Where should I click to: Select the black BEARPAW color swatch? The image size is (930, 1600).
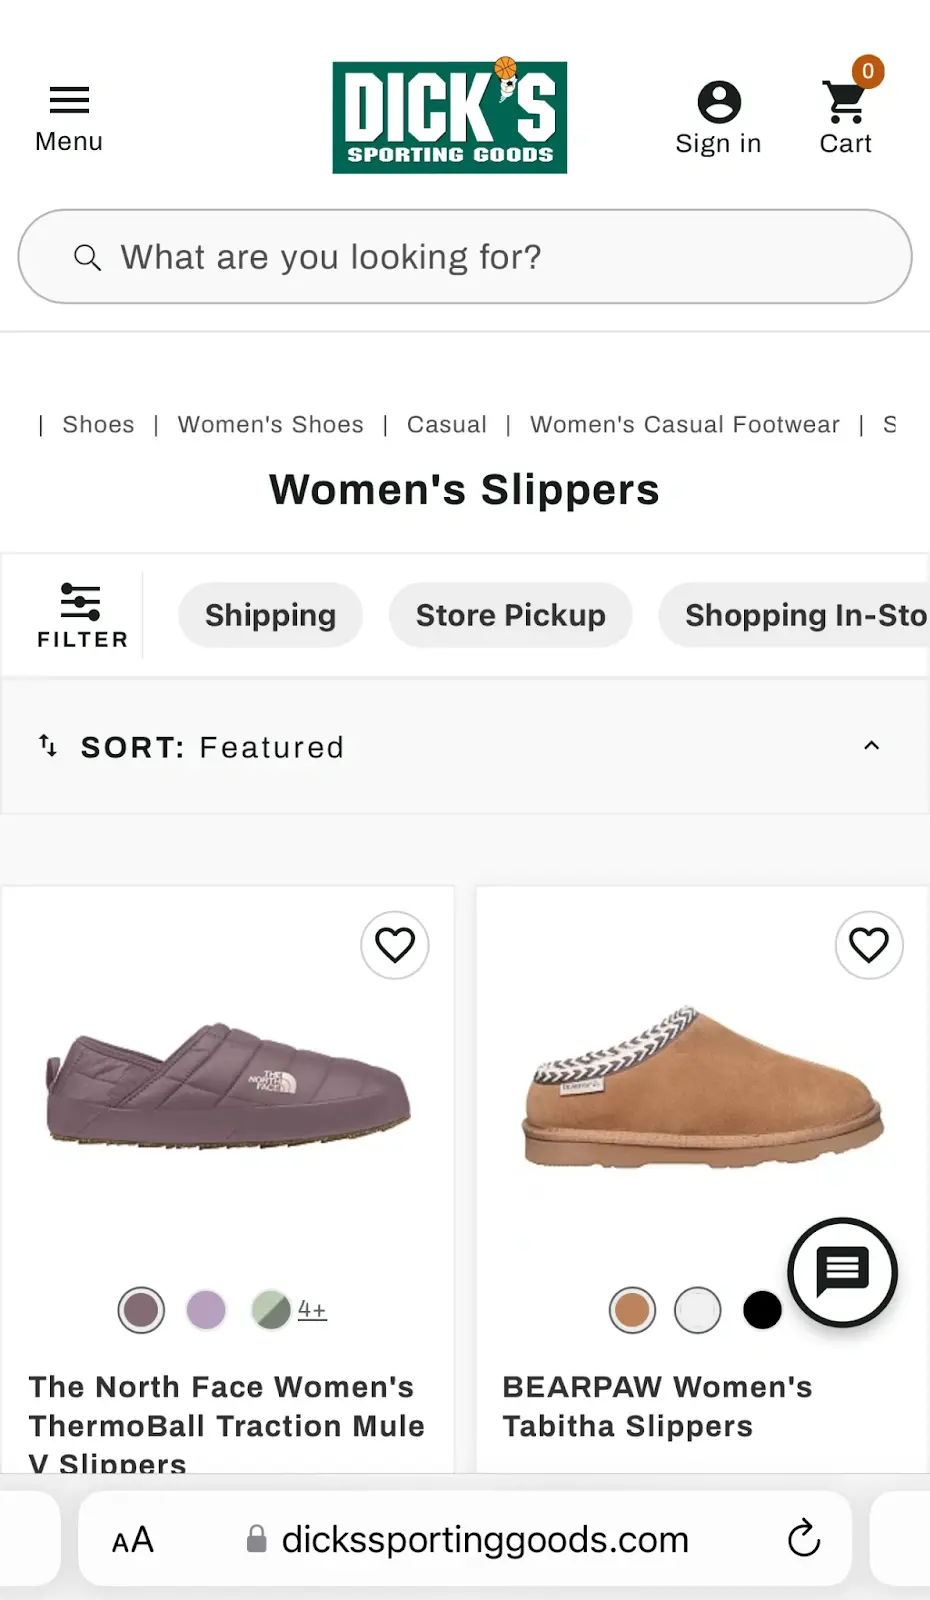(762, 1310)
